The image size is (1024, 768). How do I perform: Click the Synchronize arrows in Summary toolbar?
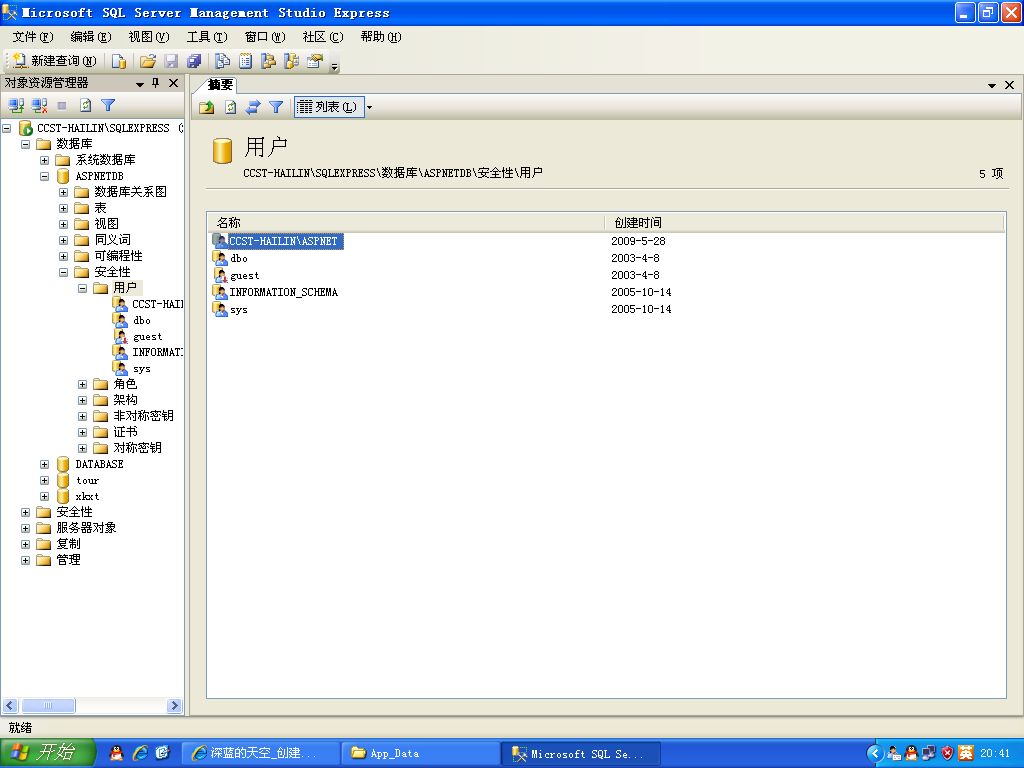[x=253, y=107]
